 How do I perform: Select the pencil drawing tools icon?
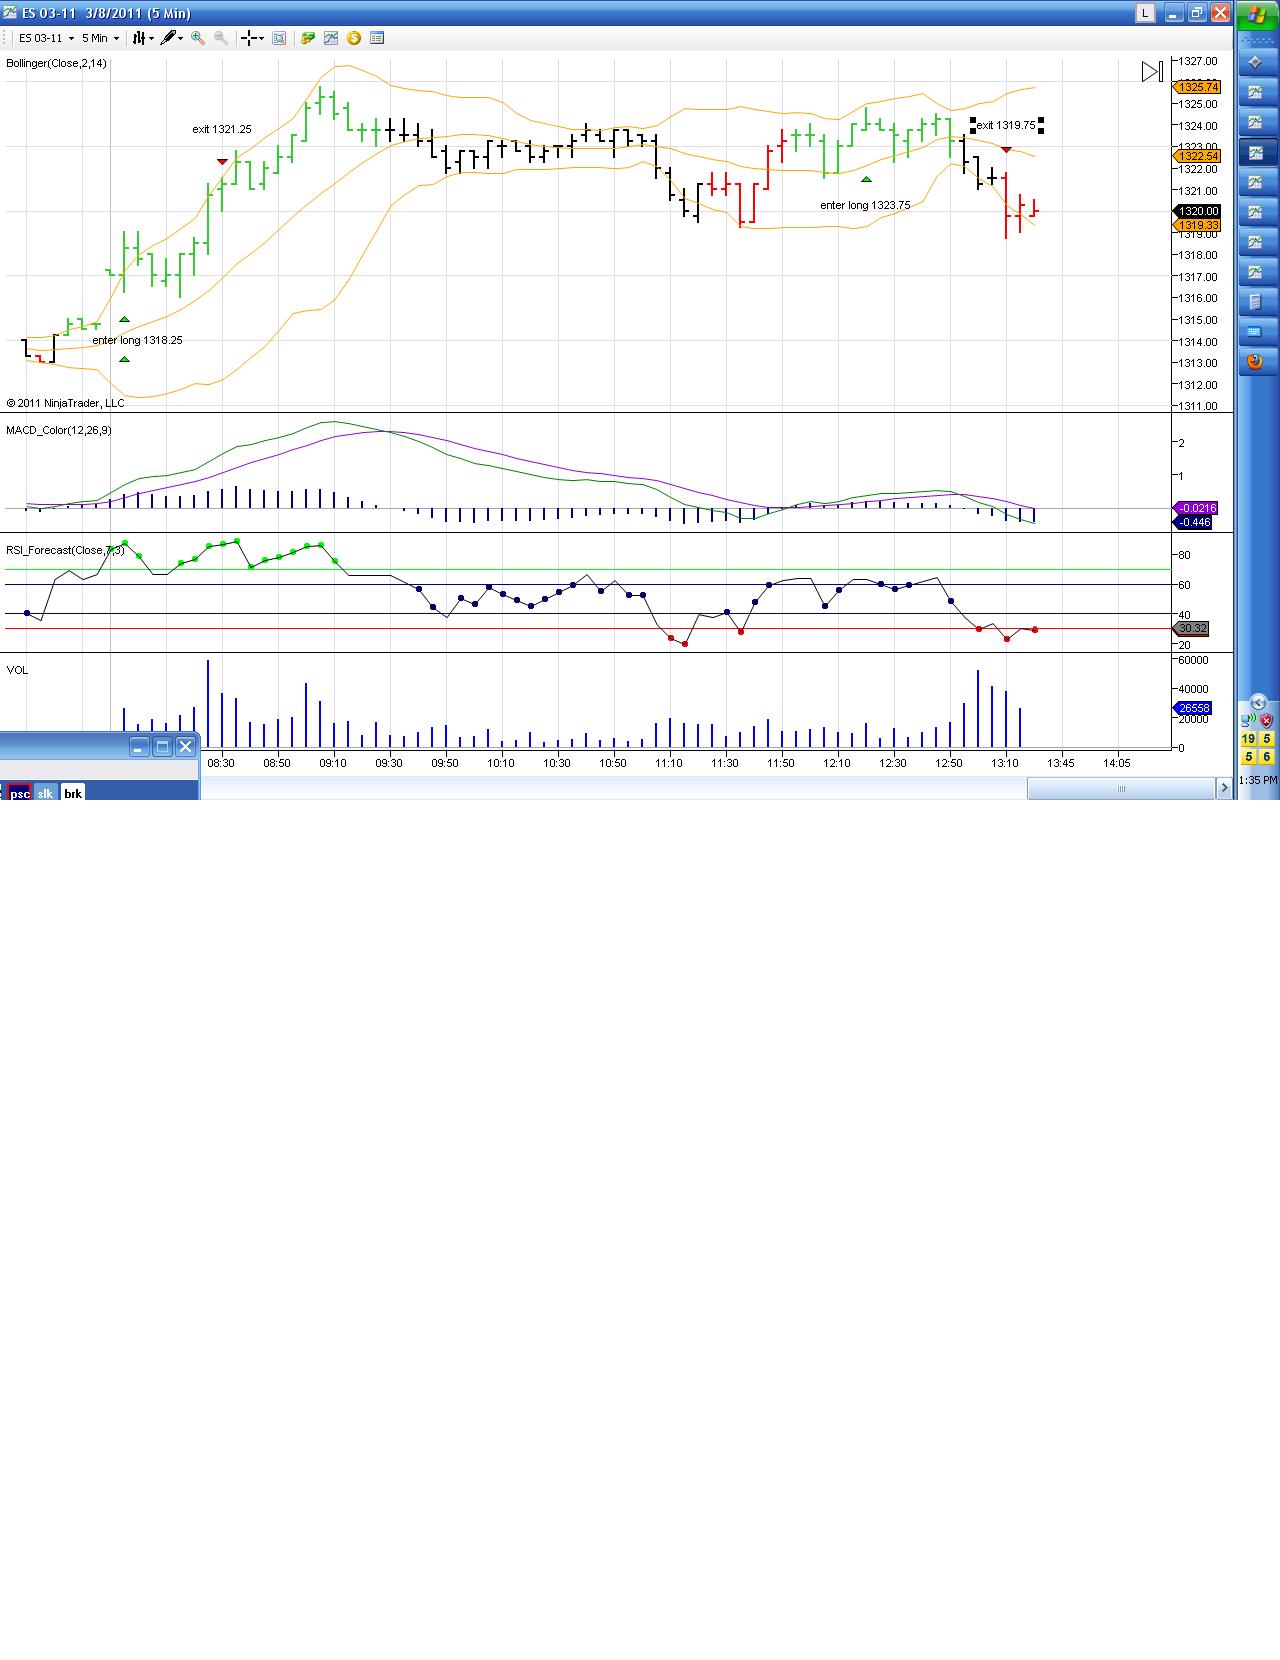168,38
